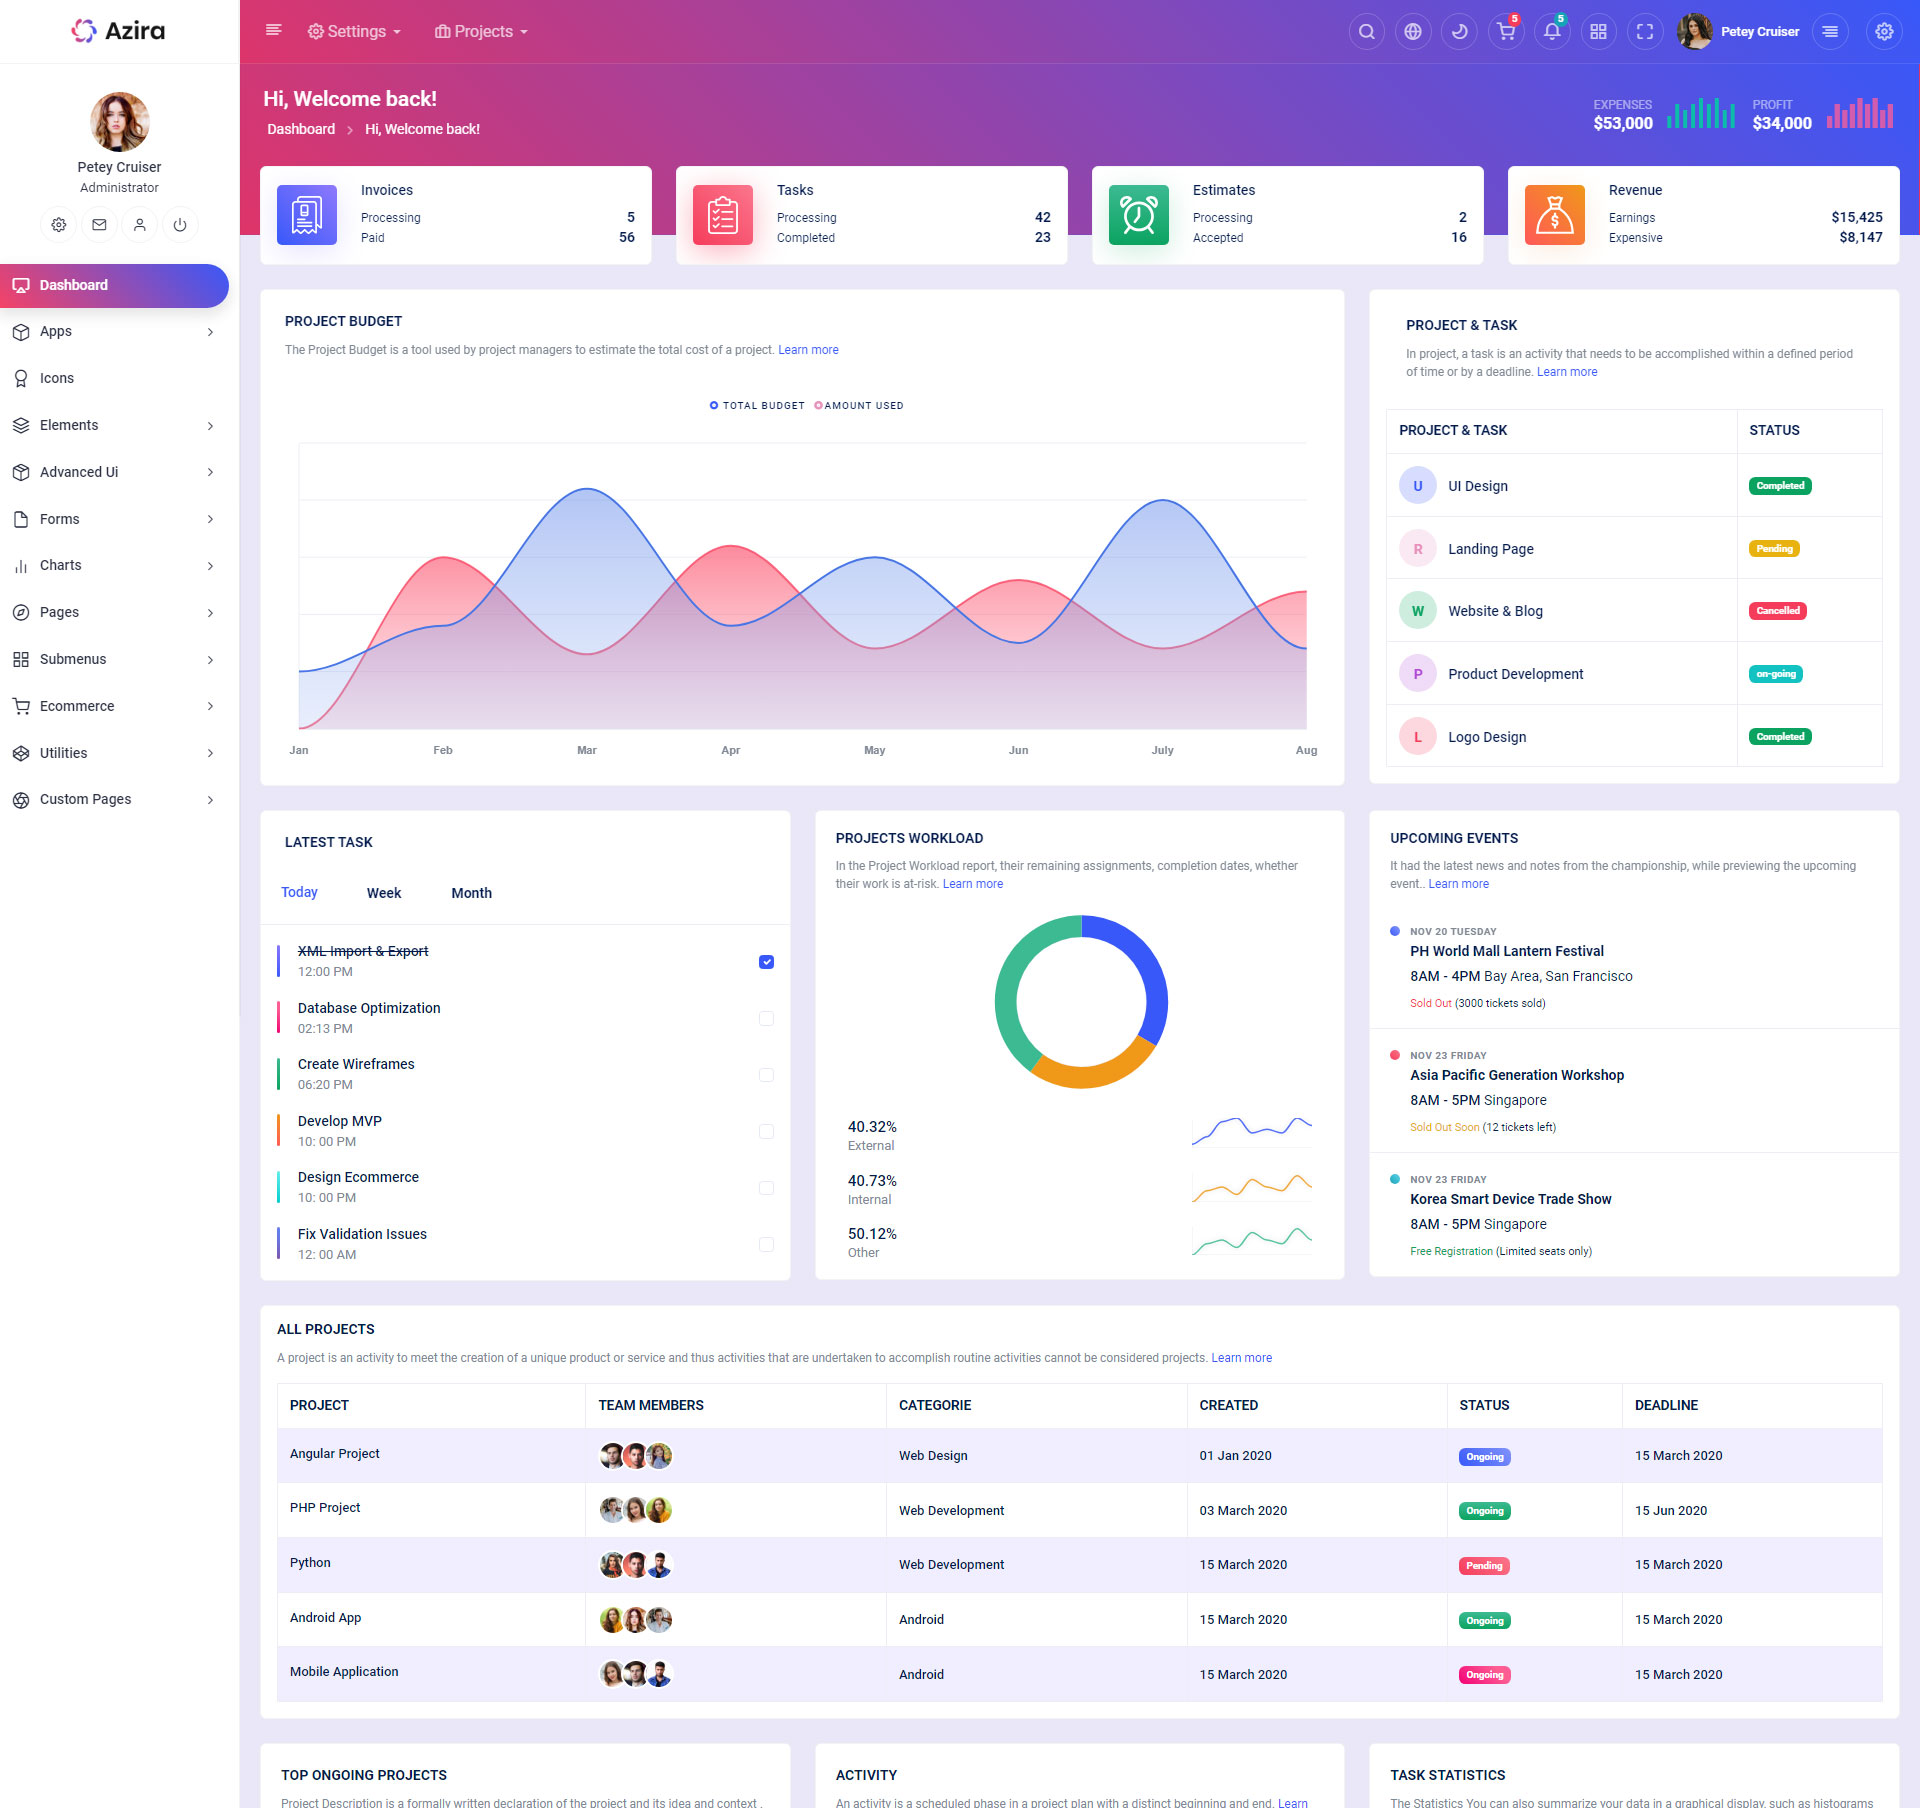Click the globe language icon
The width and height of the screenshot is (1920, 1808).
click(x=1412, y=32)
